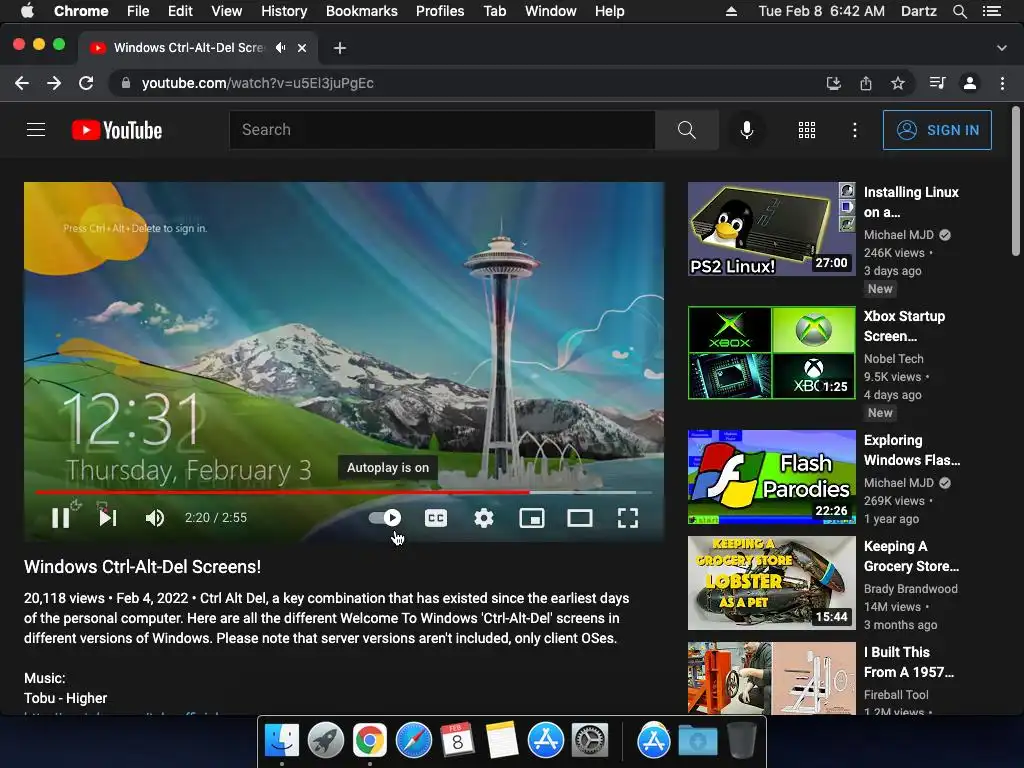
Task: Open the Profiles menu
Action: pyautogui.click(x=440, y=11)
